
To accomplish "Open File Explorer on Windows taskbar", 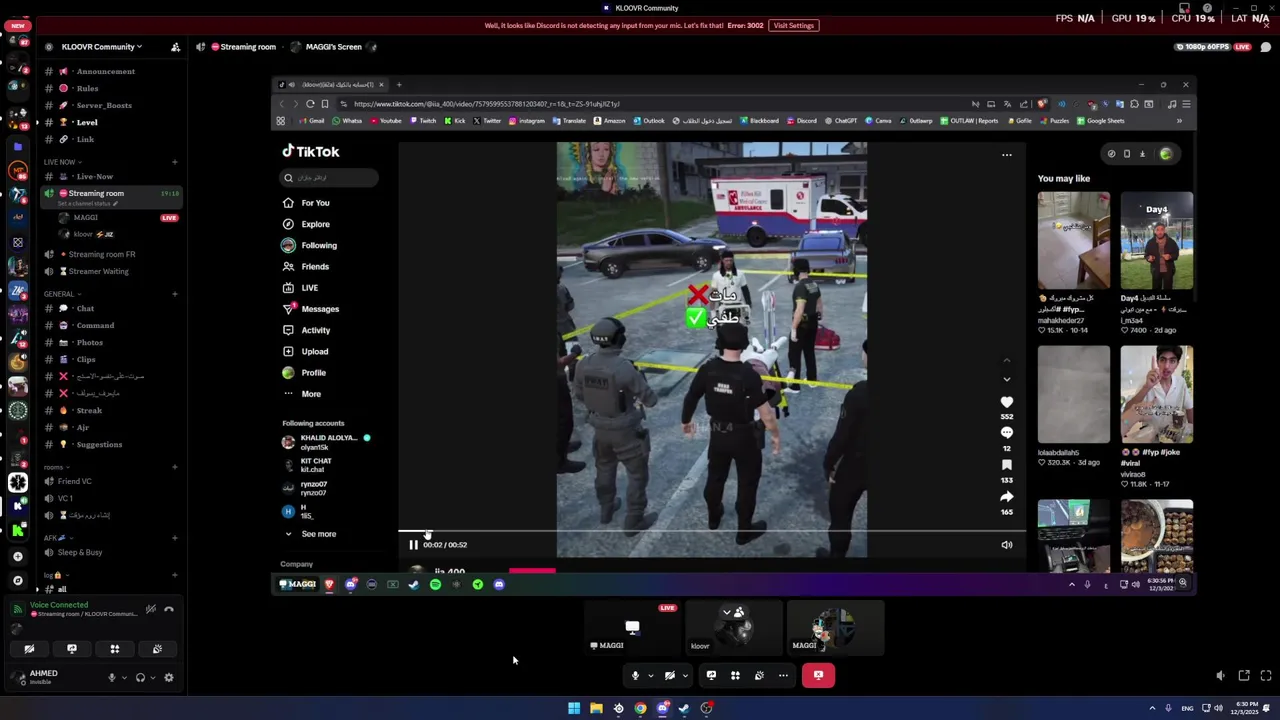I will (596, 708).
